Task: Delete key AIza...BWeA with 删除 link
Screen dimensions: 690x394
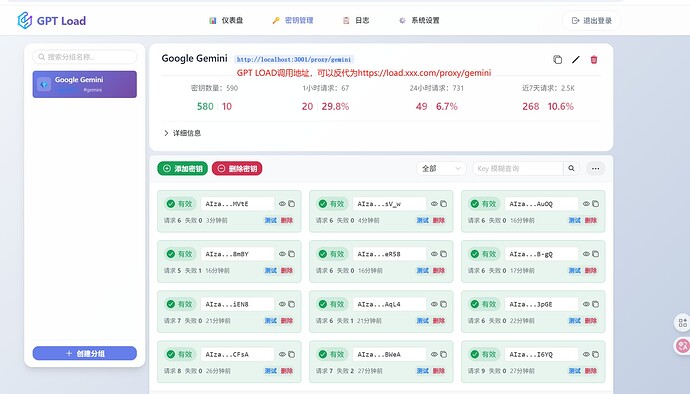Action: point(439,371)
